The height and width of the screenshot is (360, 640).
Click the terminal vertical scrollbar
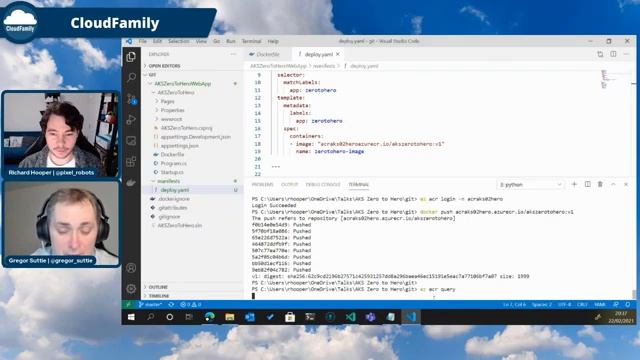(633, 294)
